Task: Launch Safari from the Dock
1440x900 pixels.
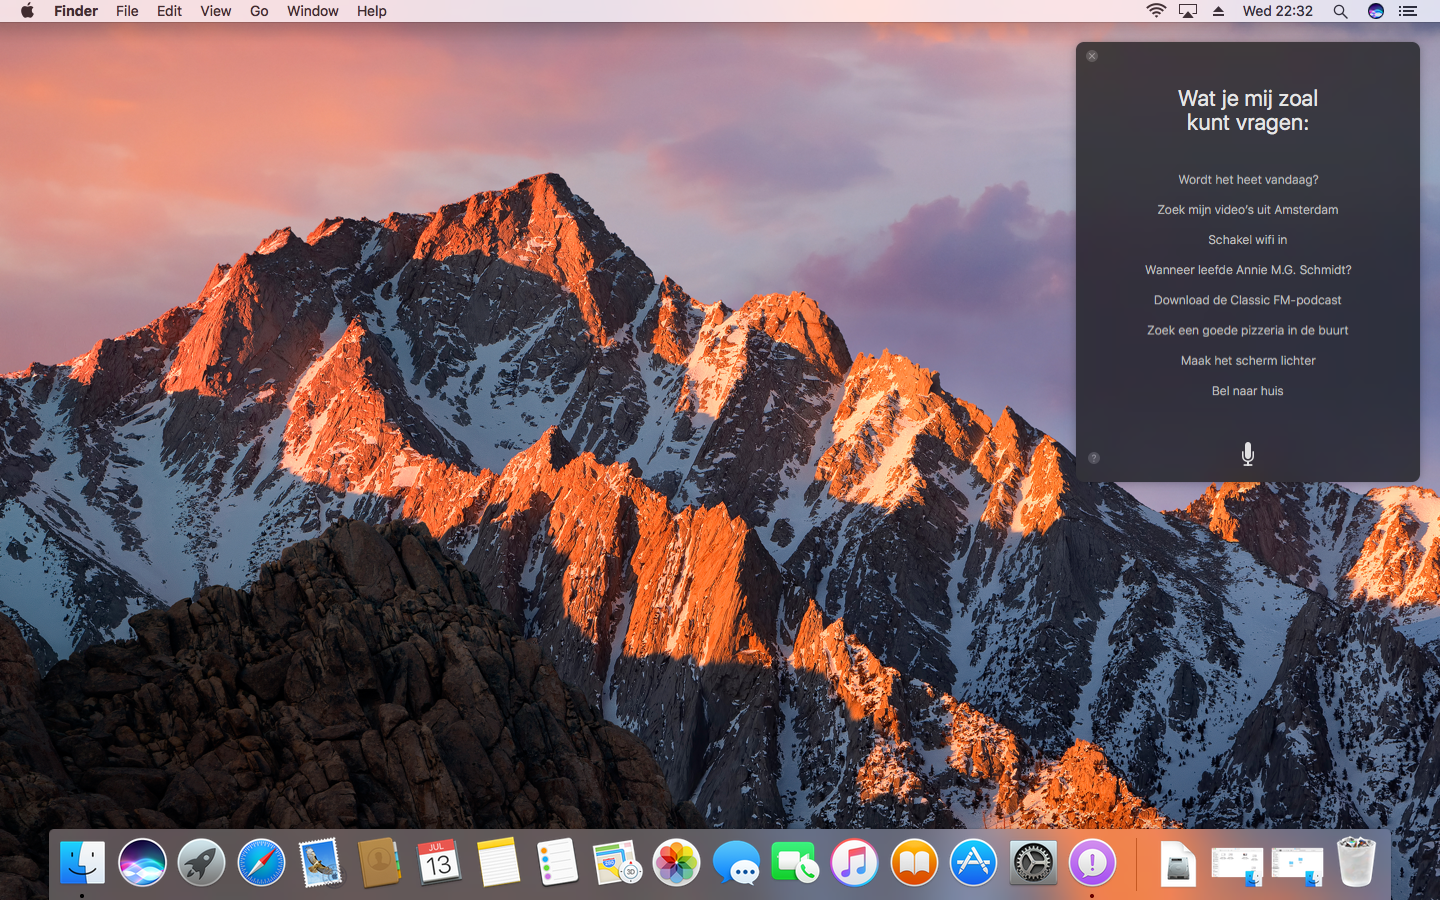Action: (x=261, y=862)
